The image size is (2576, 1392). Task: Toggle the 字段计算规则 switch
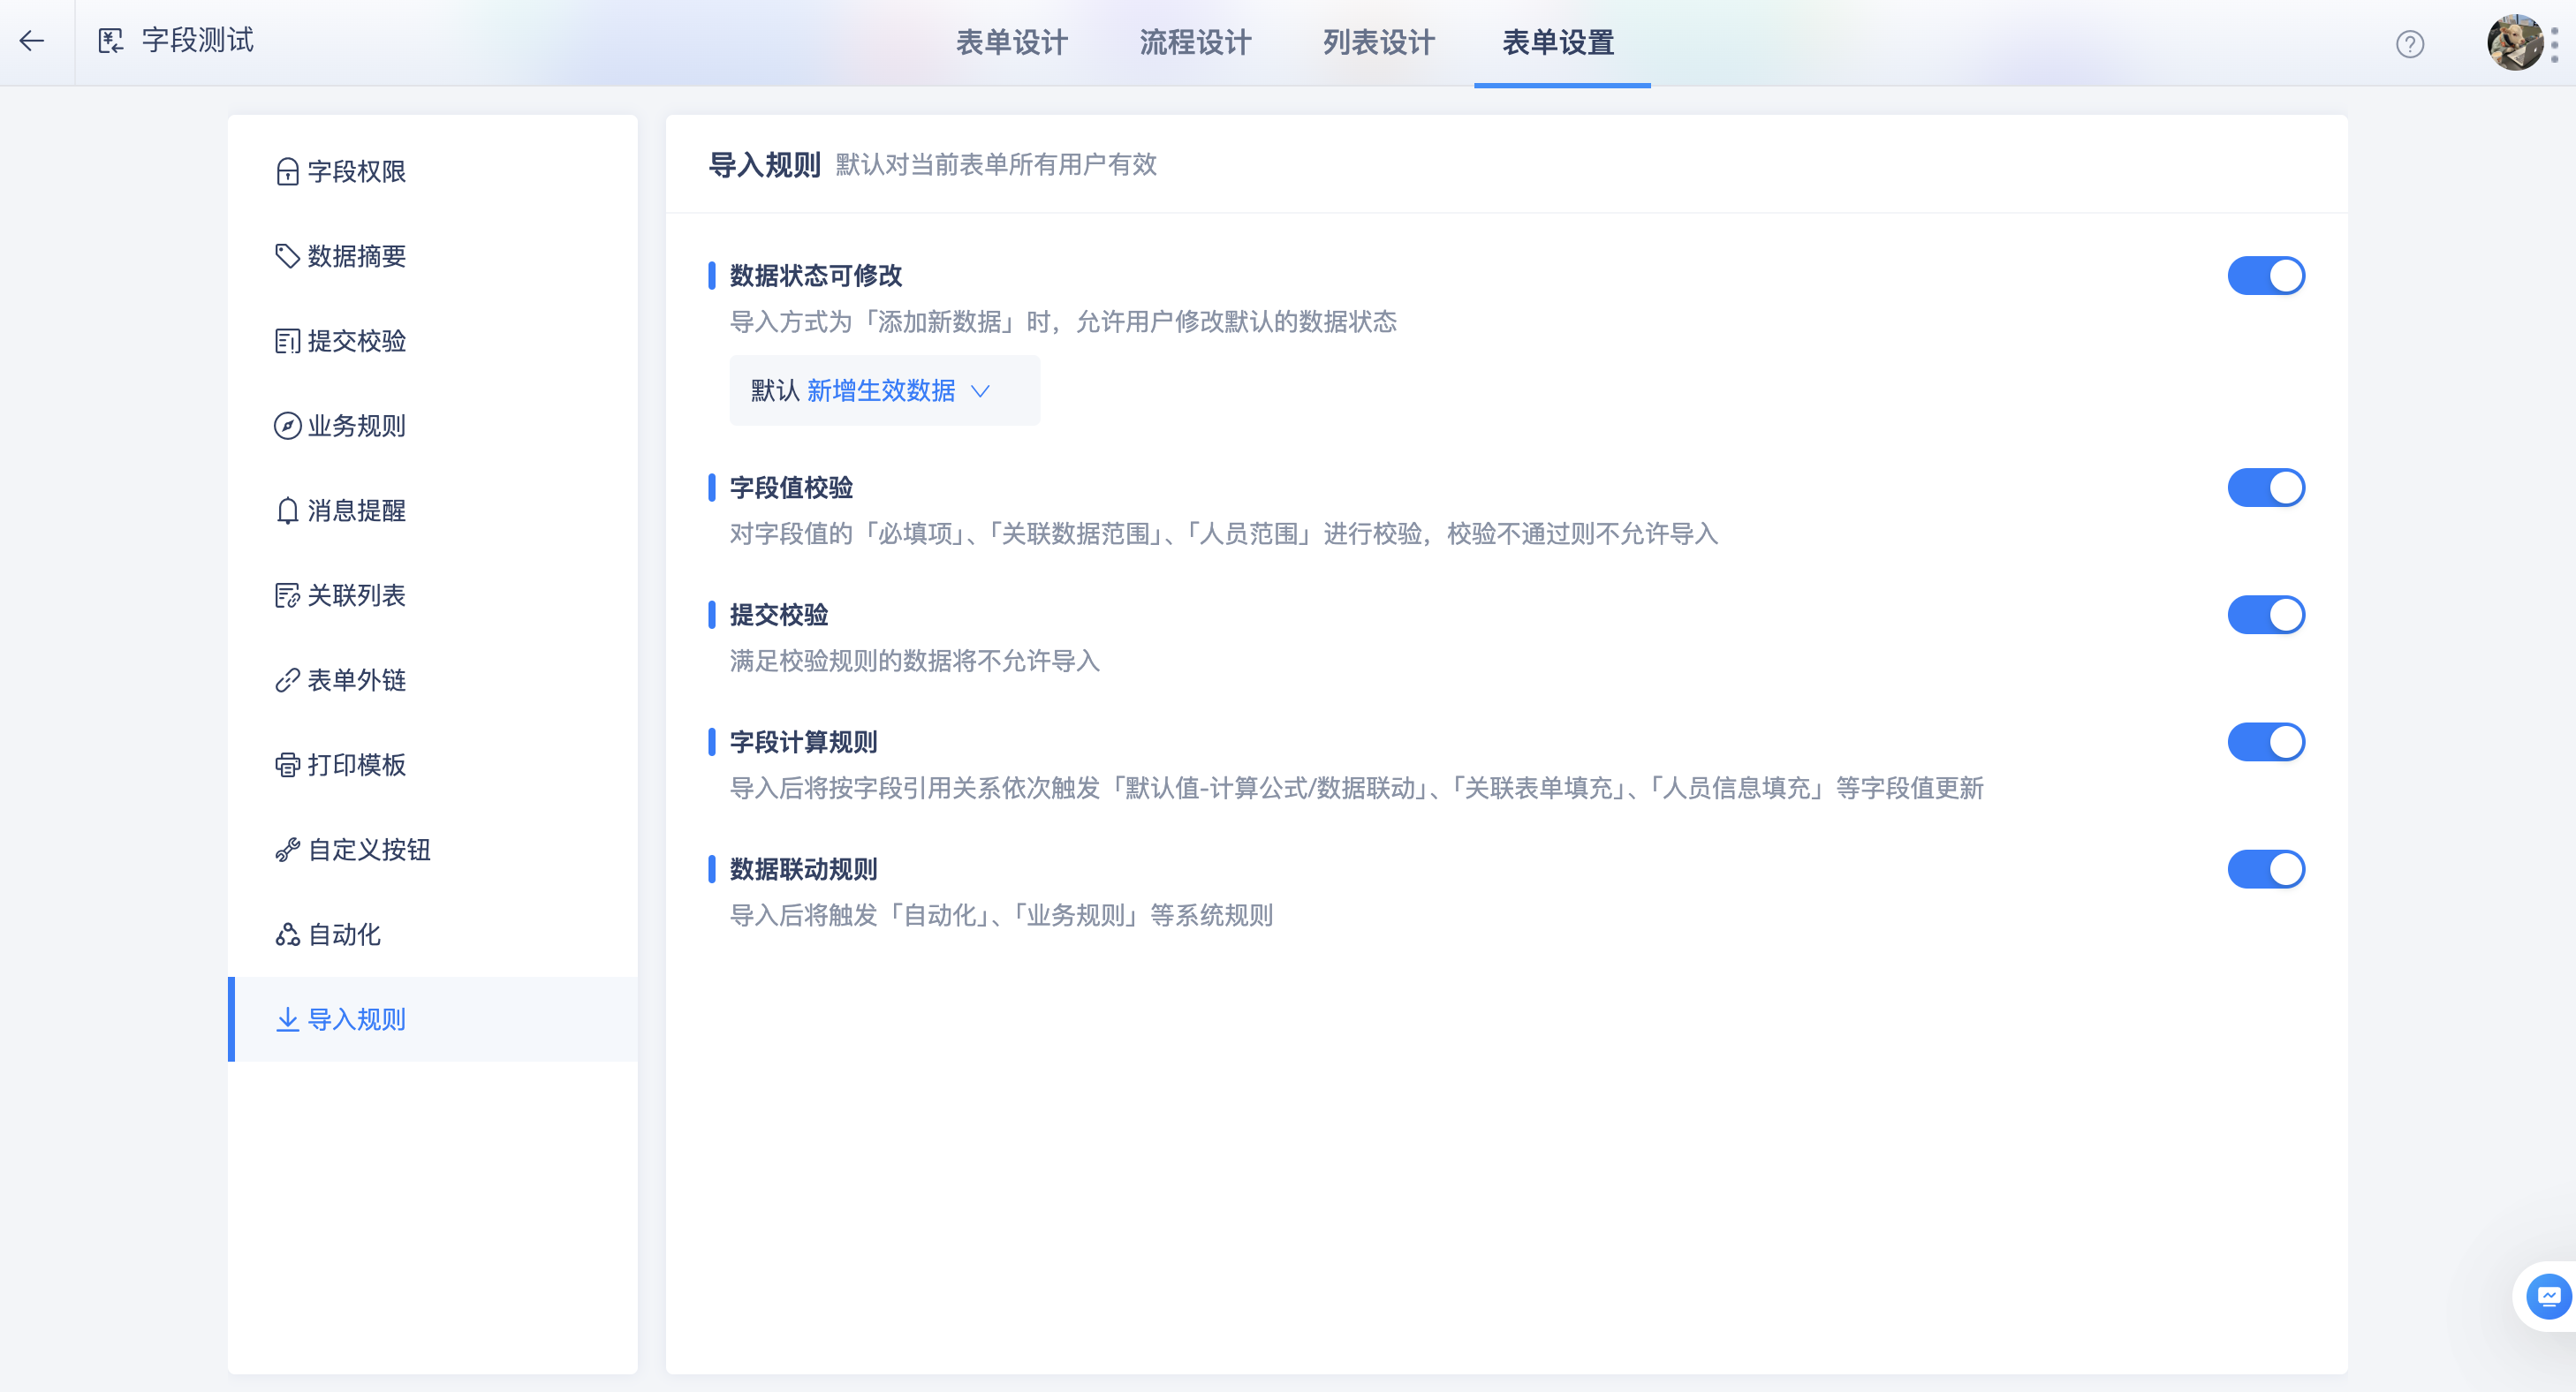[x=2266, y=742]
